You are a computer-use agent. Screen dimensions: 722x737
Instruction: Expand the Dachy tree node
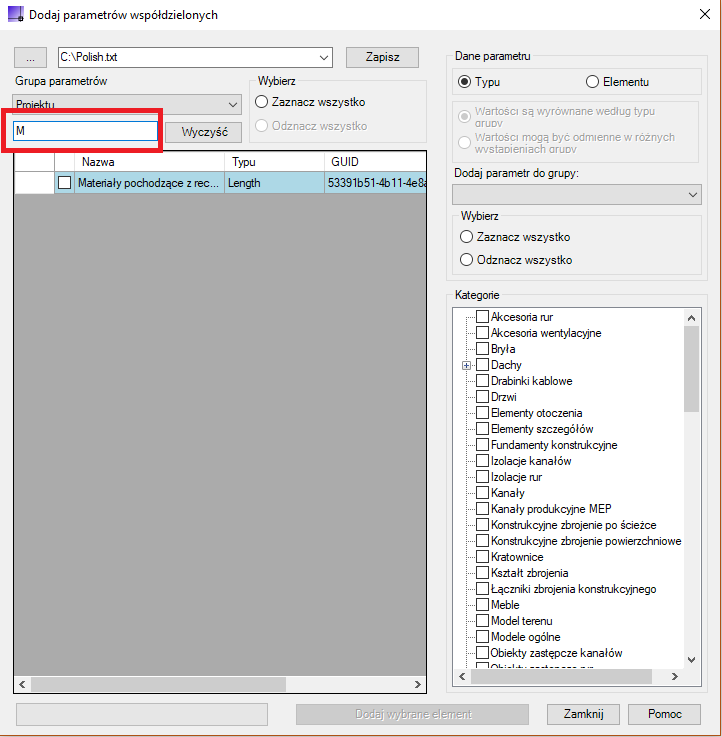466,365
